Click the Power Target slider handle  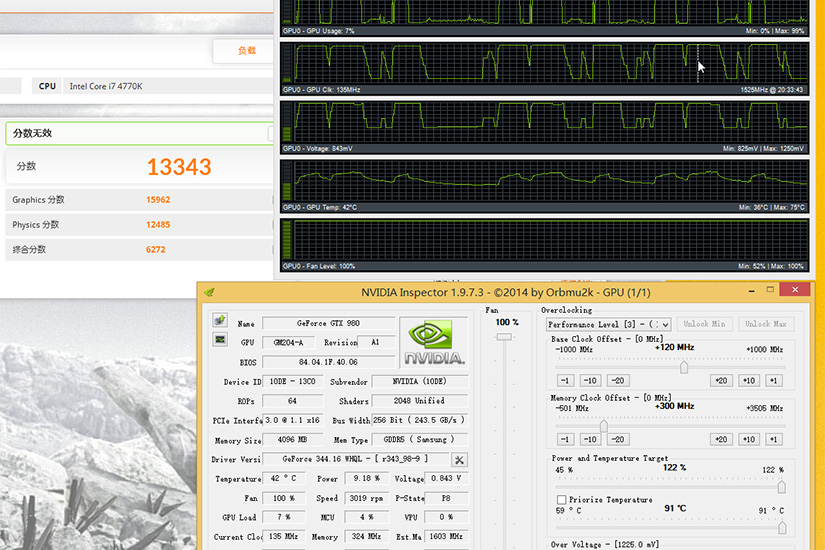click(x=782, y=486)
